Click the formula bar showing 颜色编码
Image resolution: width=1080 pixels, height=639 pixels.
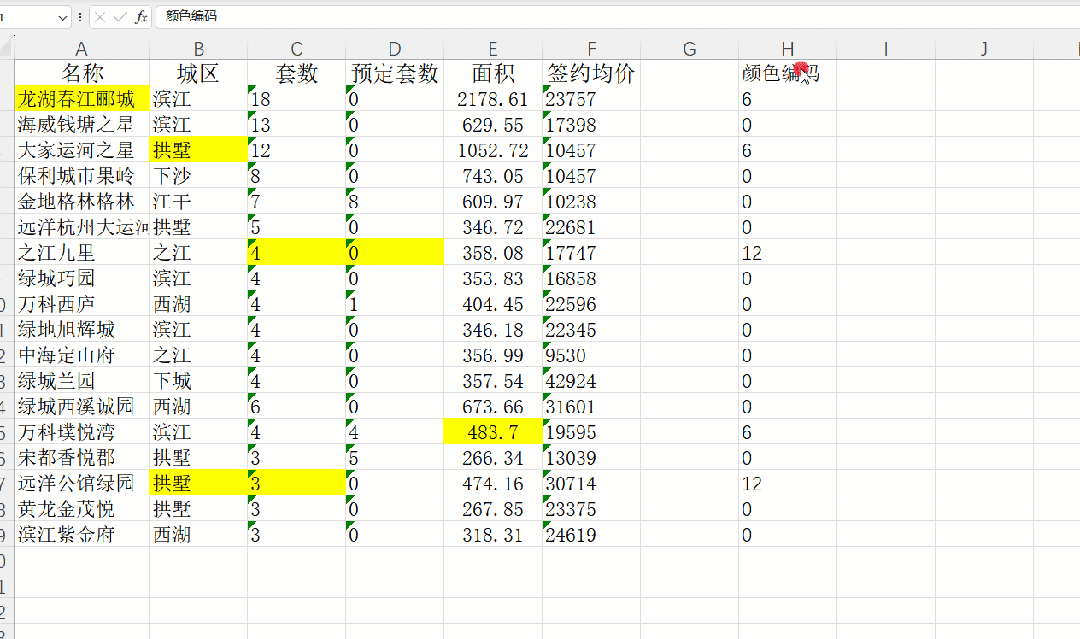[x=617, y=17]
